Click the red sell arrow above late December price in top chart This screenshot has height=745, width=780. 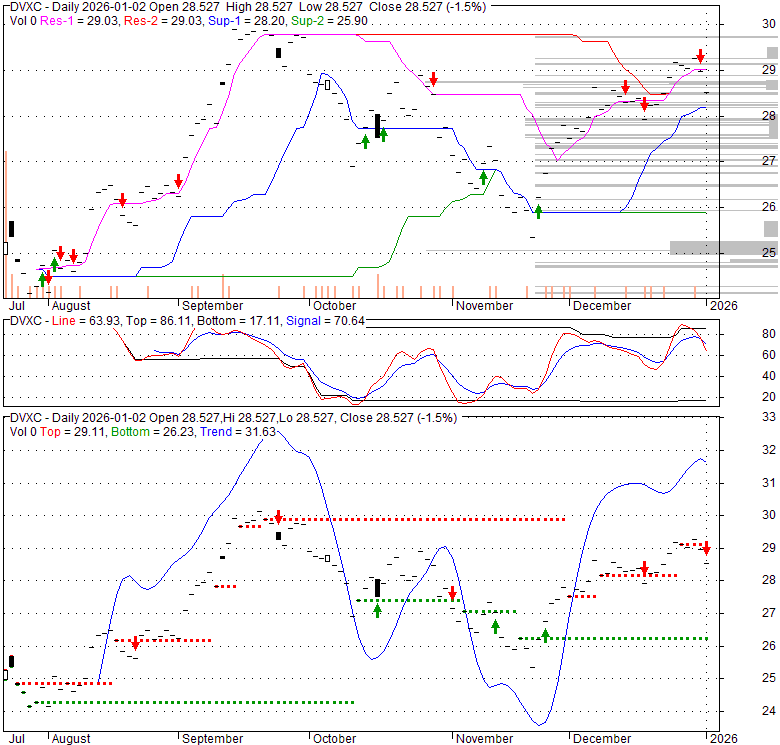point(701,57)
